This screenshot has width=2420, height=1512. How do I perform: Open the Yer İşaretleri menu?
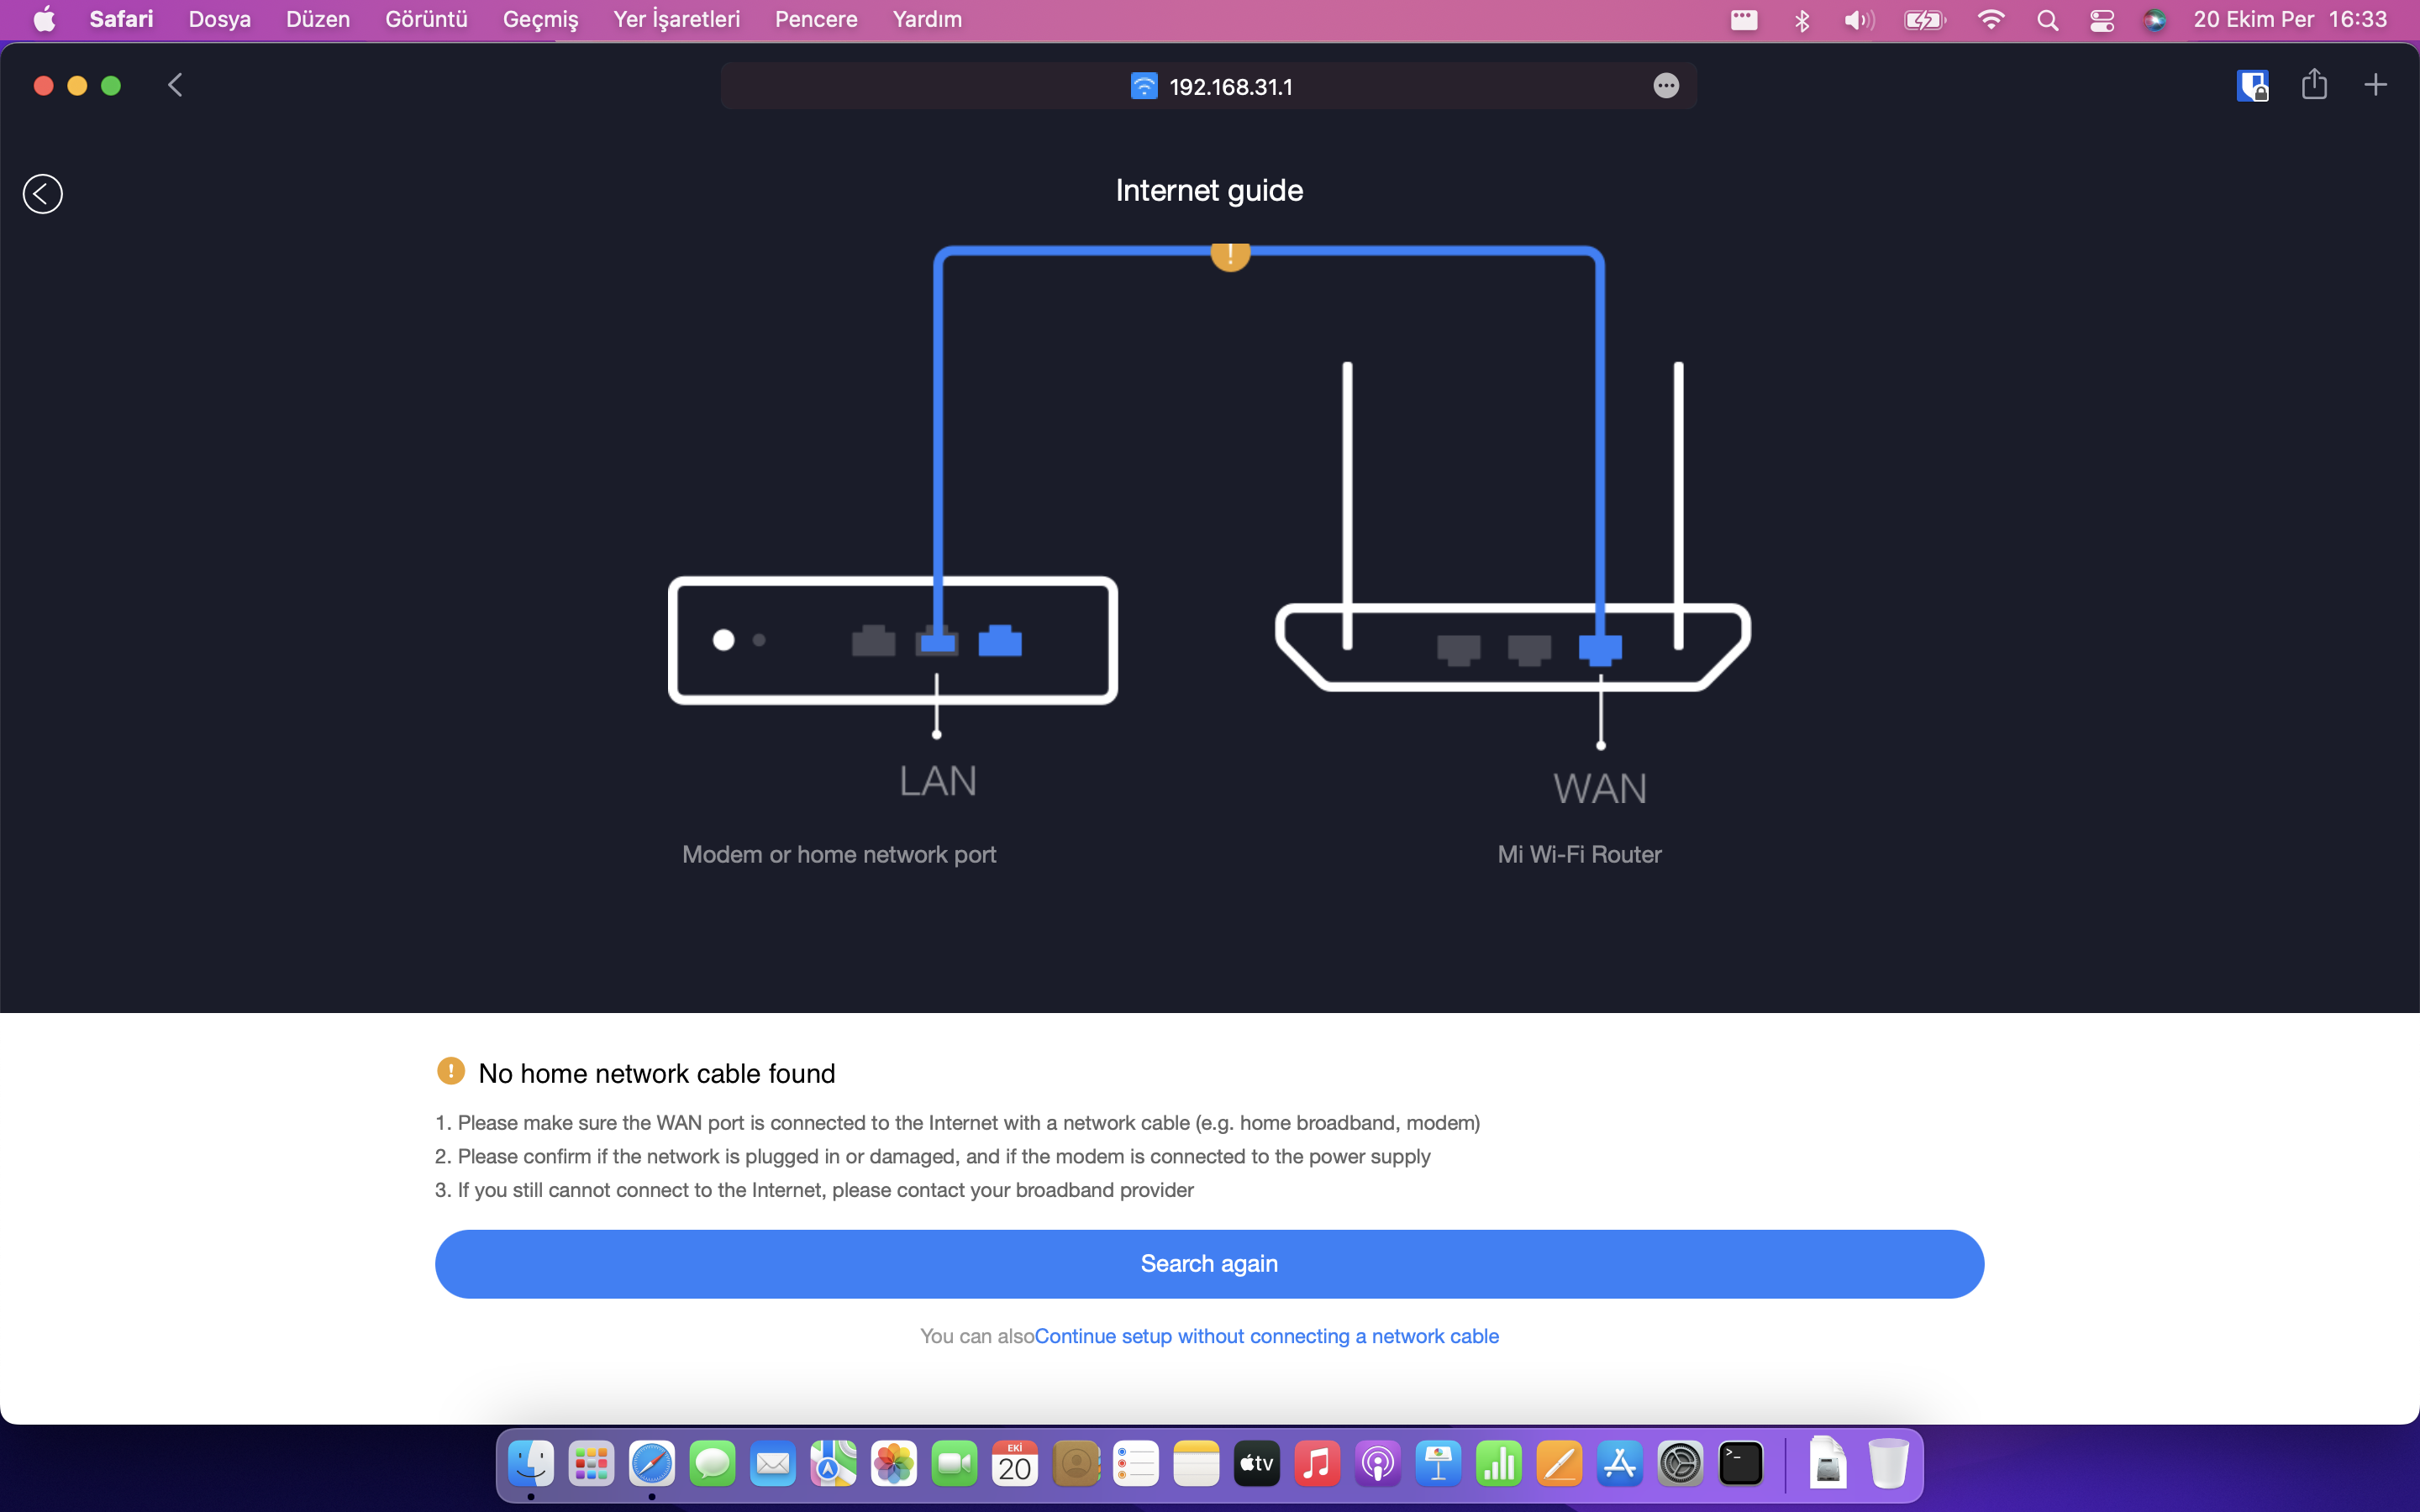coord(677,19)
